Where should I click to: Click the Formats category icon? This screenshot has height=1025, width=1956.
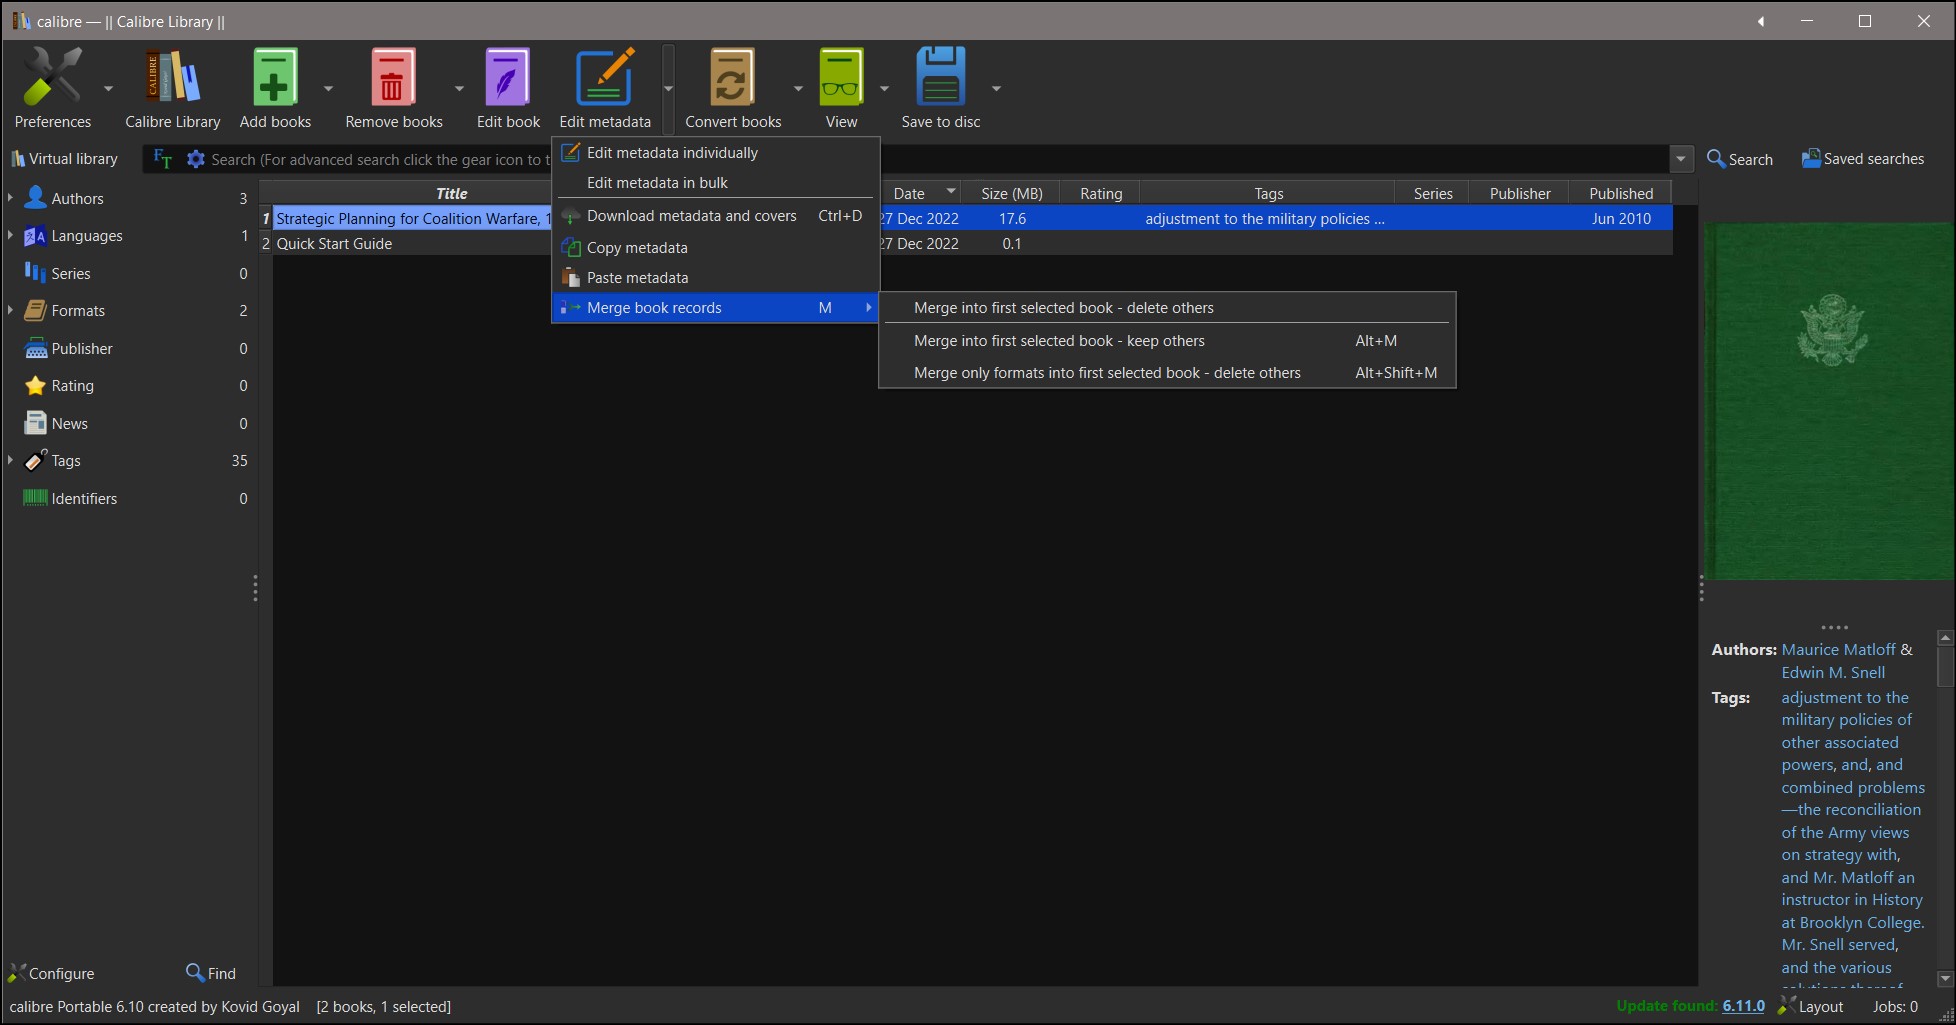click(x=35, y=311)
